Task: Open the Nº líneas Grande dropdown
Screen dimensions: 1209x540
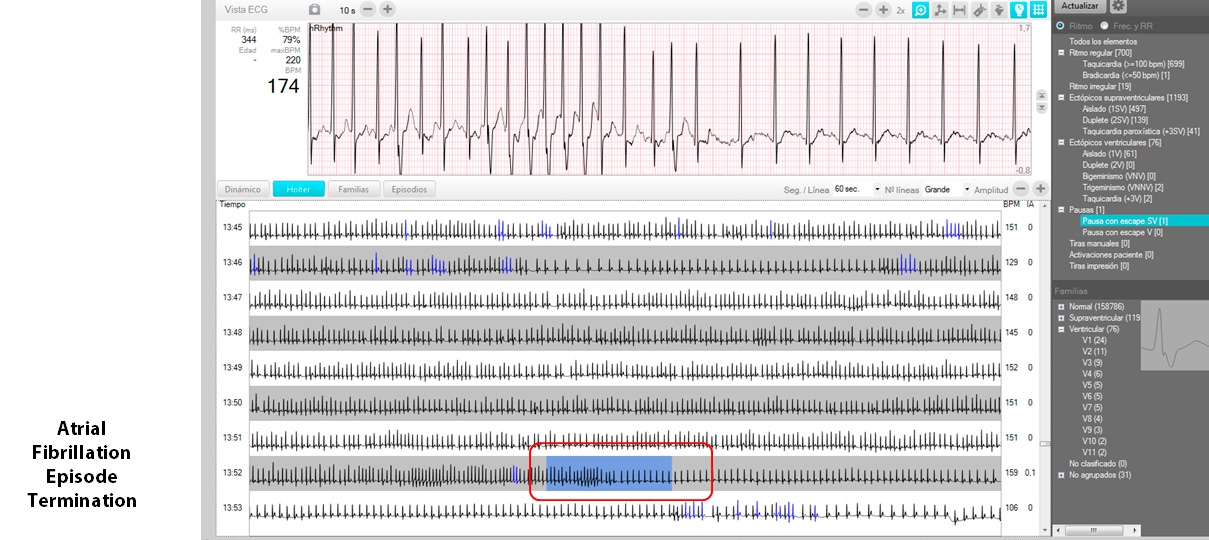Action: pos(967,189)
